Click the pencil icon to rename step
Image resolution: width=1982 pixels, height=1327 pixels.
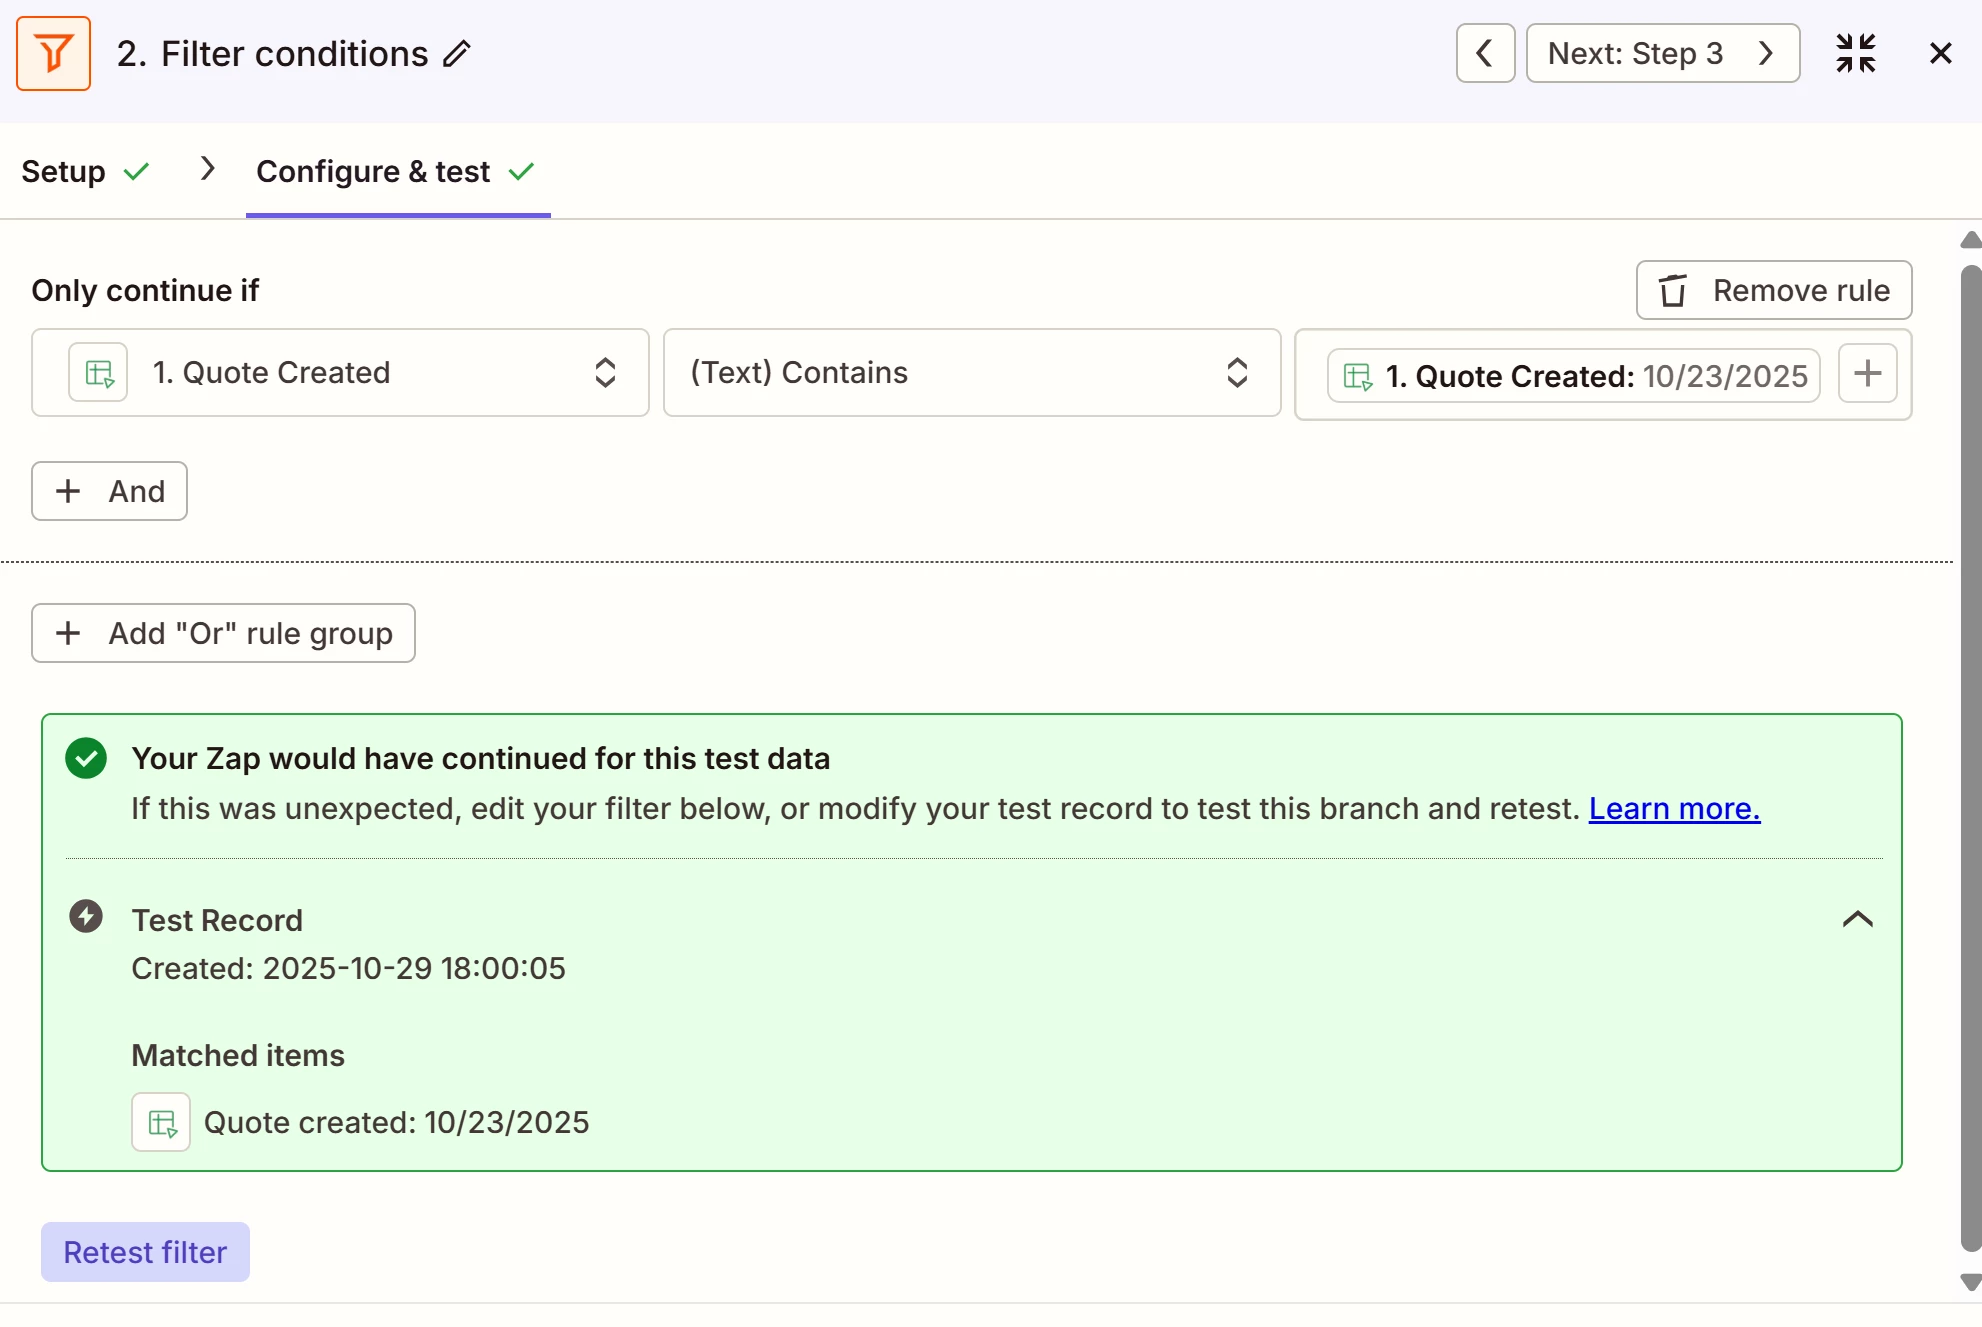coord(457,53)
